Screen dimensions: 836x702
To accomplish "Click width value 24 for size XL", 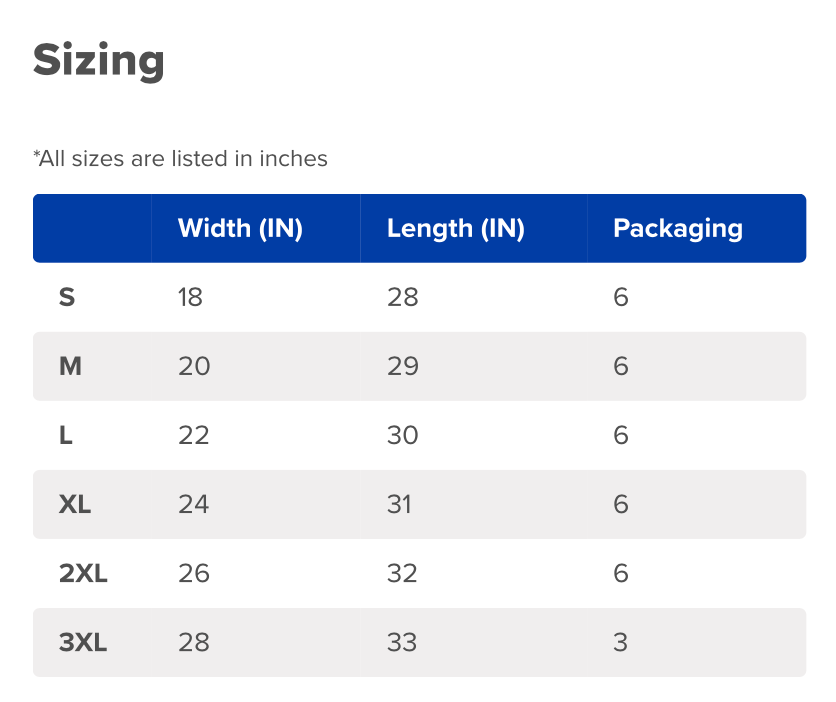I will point(194,504).
